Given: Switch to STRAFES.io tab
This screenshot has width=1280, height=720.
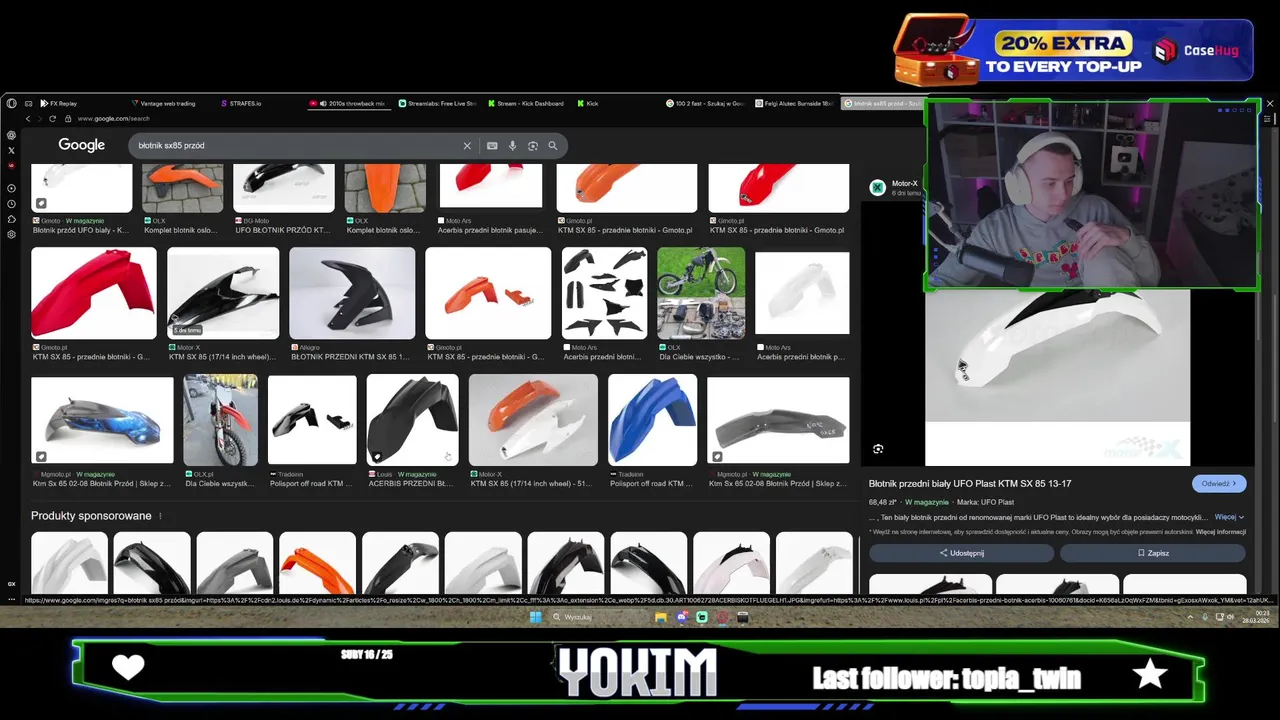Looking at the screenshot, I should pyautogui.click(x=240, y=103).
